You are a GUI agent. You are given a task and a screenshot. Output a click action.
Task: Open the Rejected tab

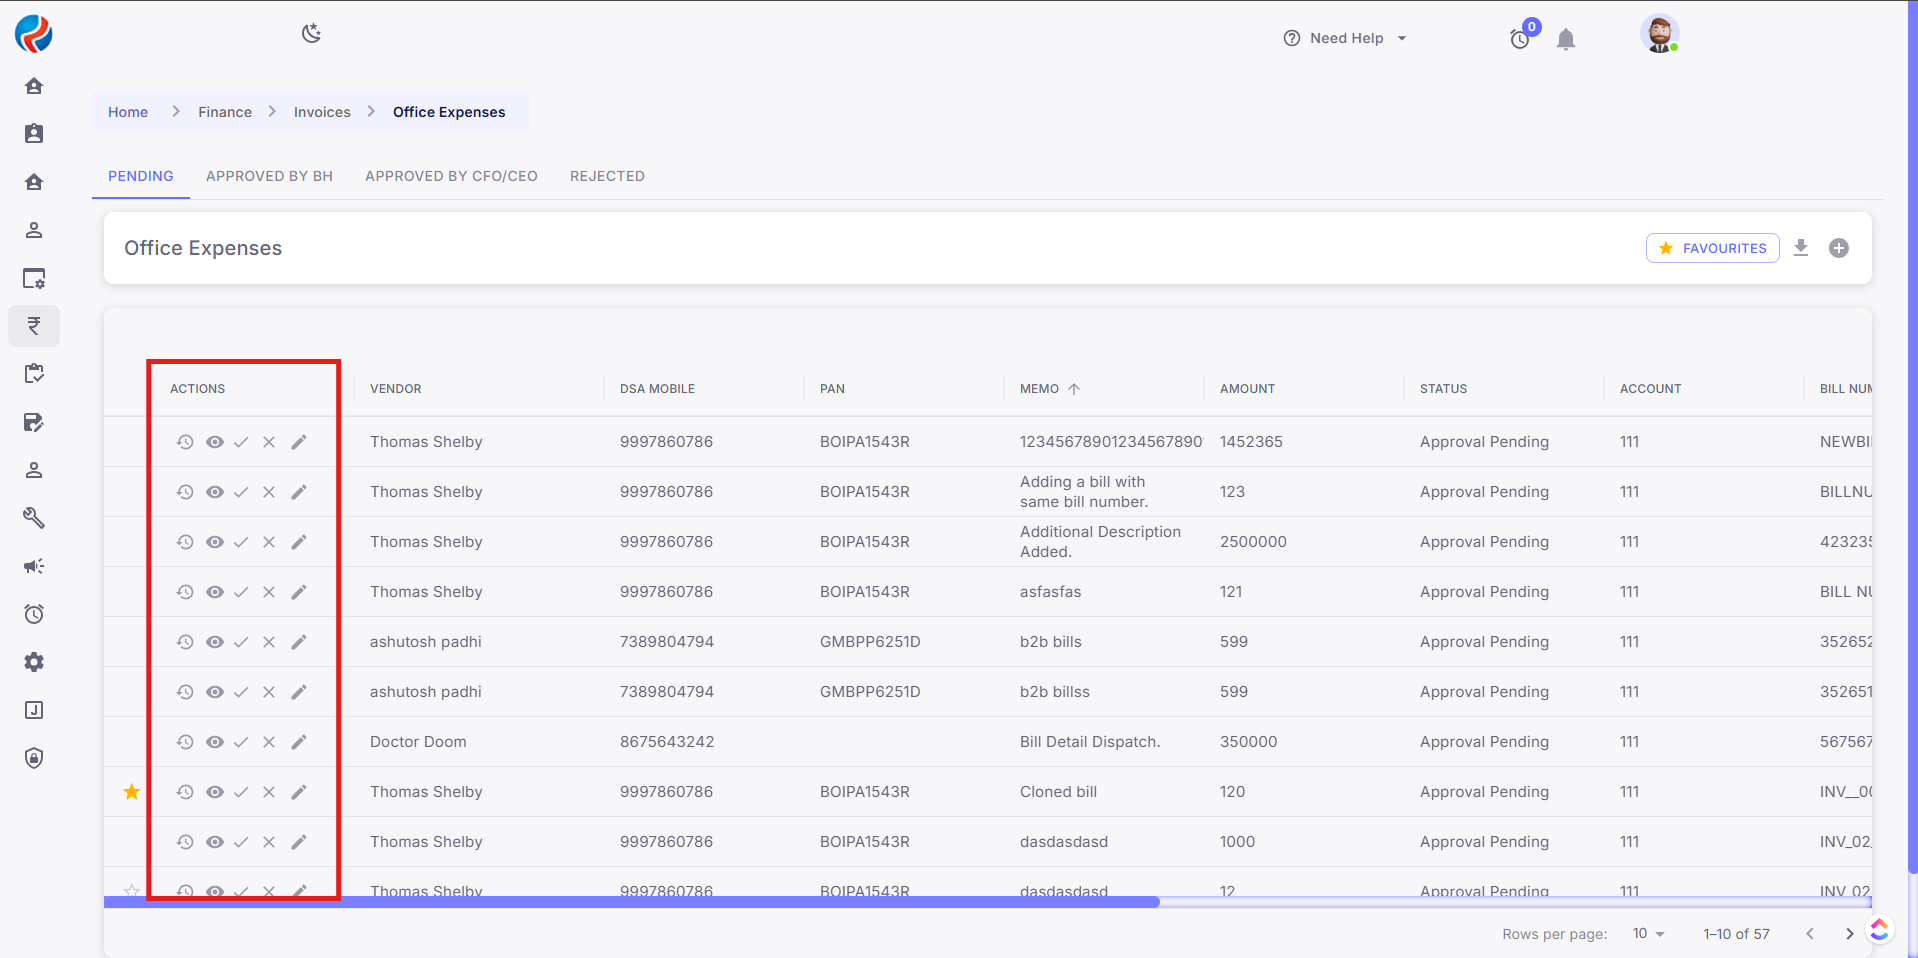607,176
